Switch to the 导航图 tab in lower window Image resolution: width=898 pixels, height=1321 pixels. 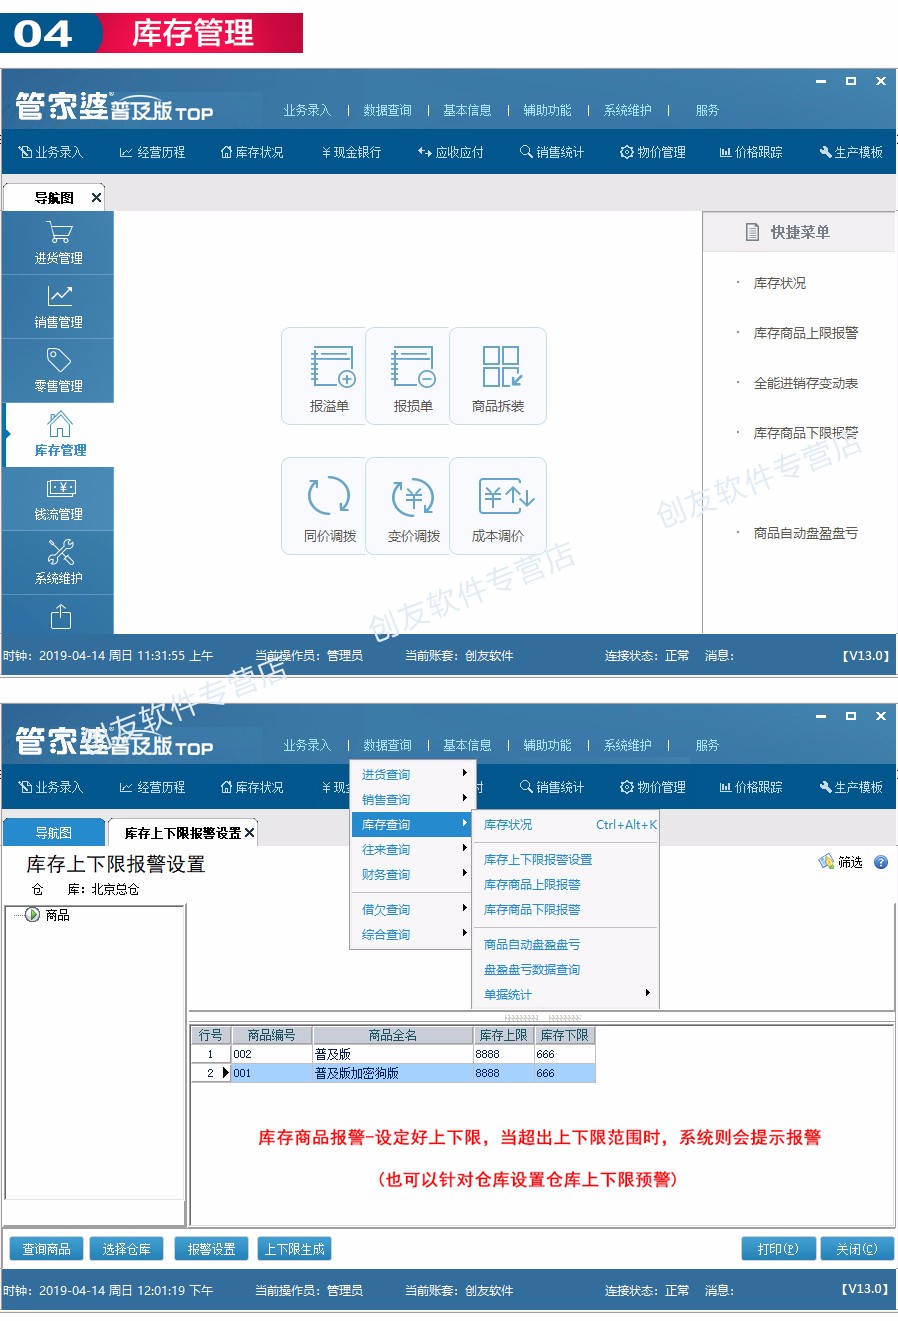pyautogui.click(x=54, y=833)
